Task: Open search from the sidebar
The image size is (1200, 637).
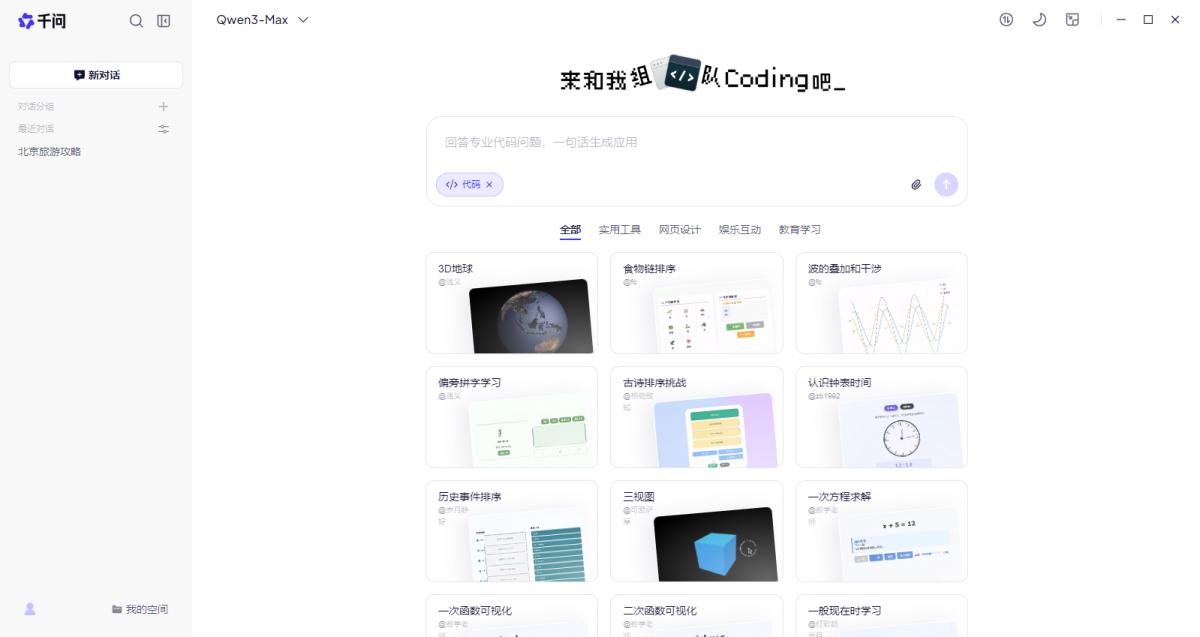Action: click(x=136, y=20)
